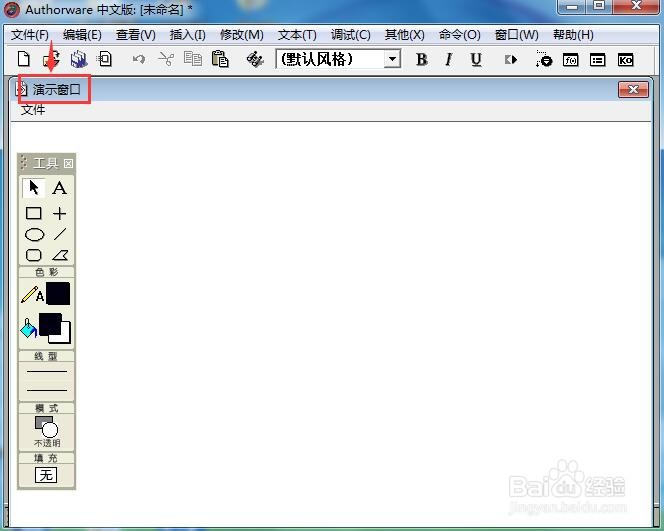The height and width of the screenshot is (531, 664).
Task: Select the ellipse drawing tool
Action: [34, 235]
